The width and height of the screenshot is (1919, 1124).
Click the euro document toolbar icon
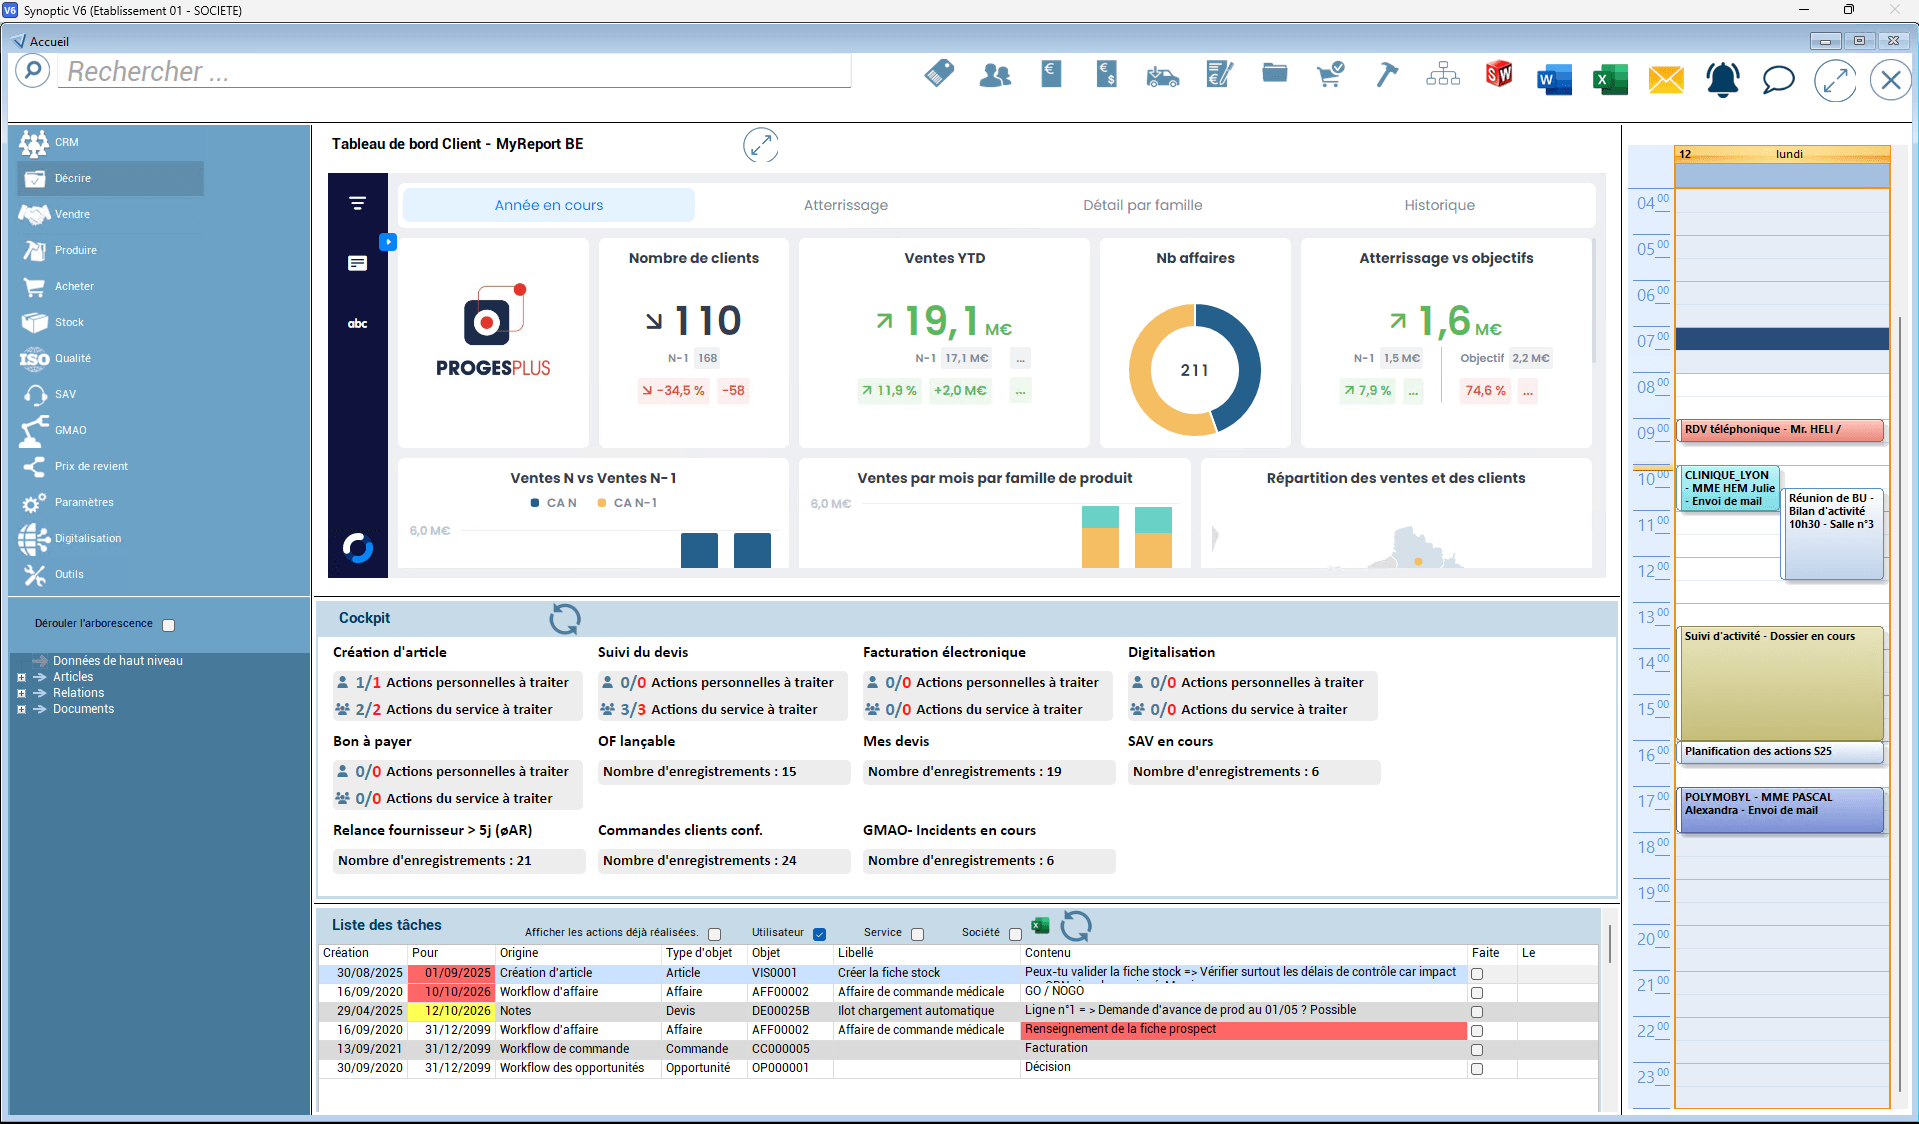(1051, 74)
